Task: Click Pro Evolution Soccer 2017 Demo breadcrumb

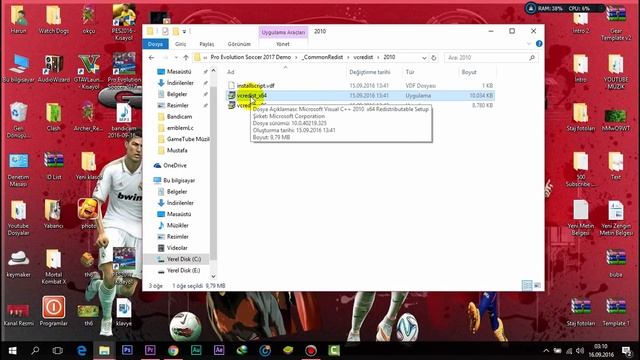Action: 251,57
